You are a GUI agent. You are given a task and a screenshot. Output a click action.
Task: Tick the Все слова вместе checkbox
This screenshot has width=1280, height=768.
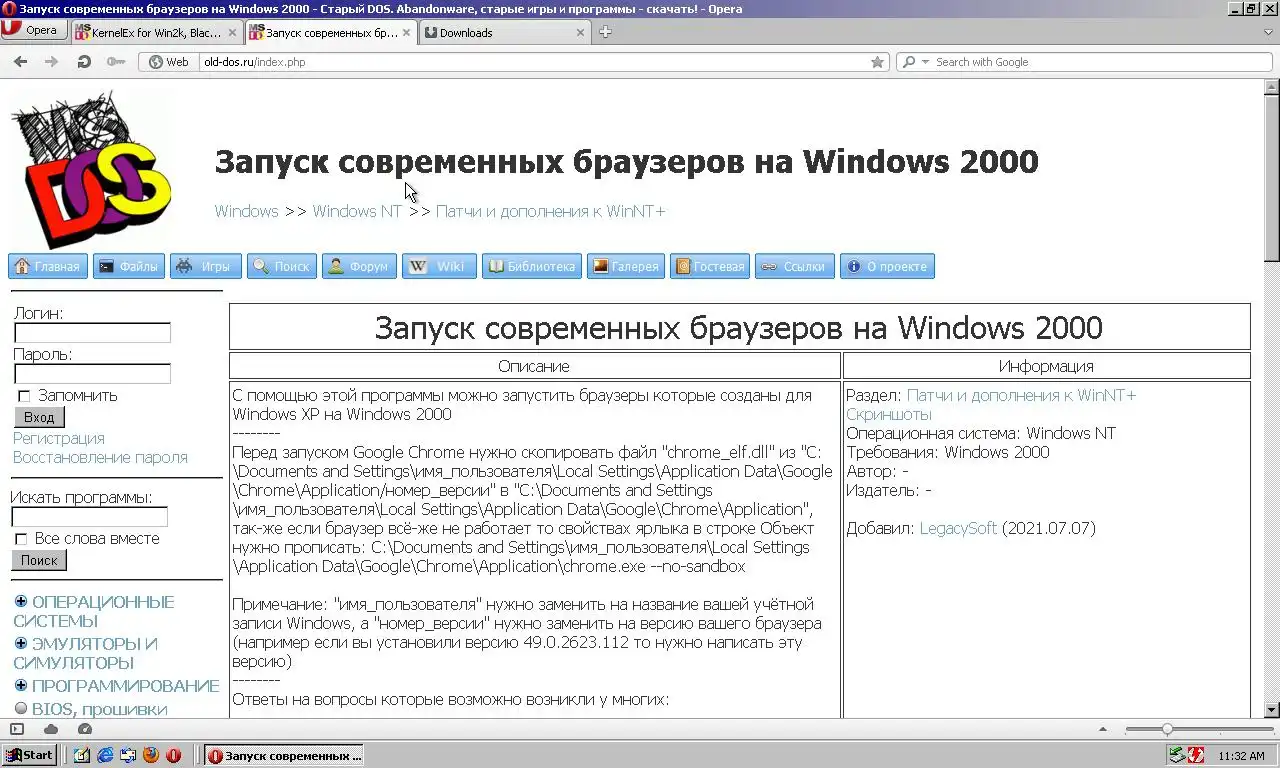coord(21,540)
